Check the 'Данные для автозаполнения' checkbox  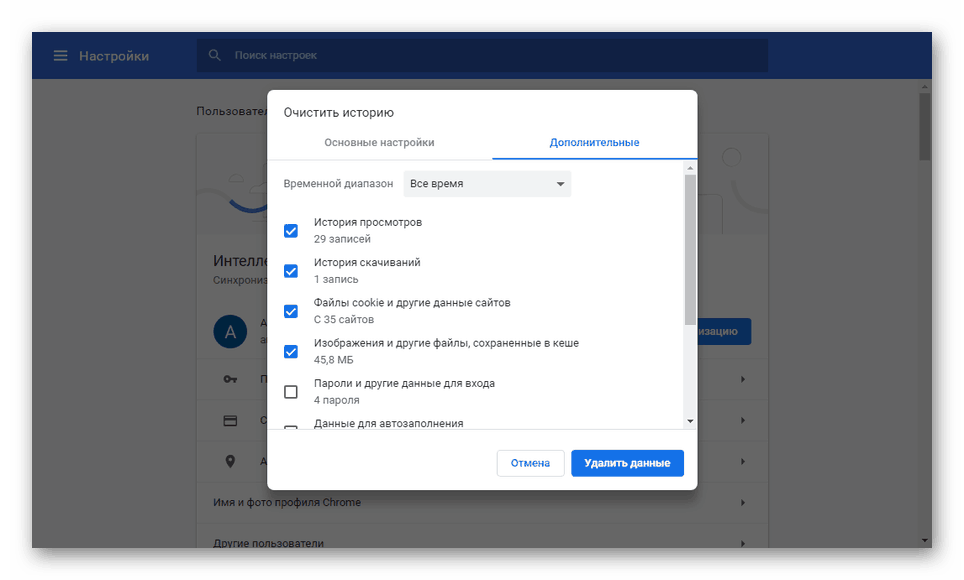coord(291,427)
